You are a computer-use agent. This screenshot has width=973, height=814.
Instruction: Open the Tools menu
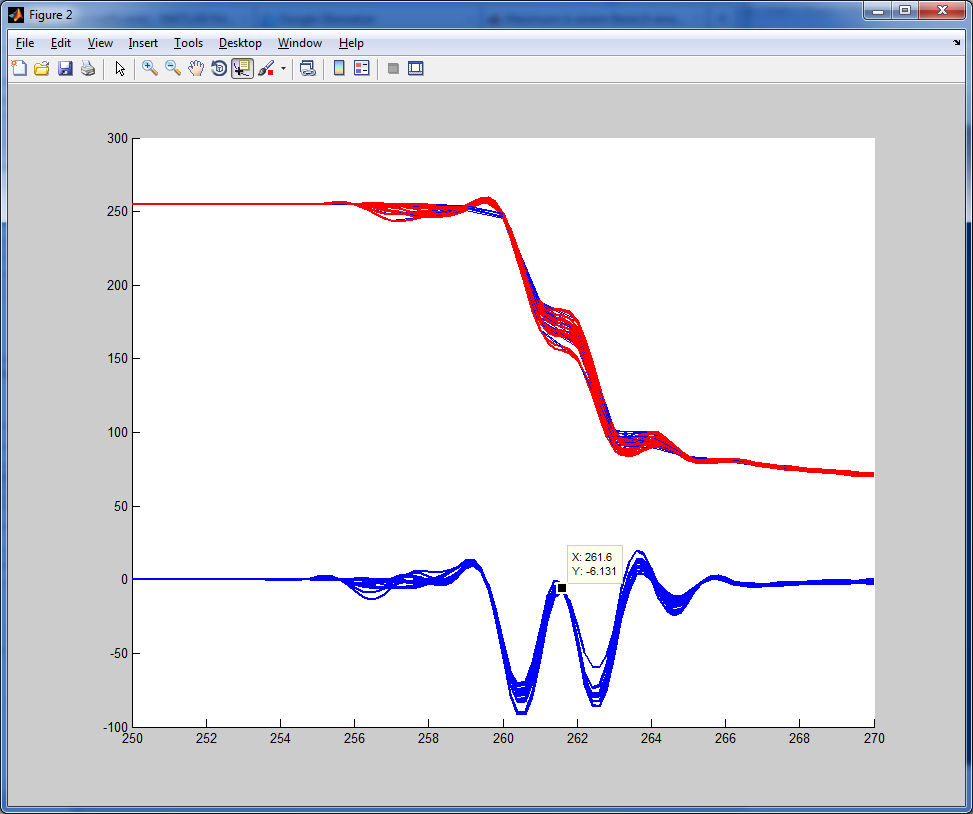click(188, 43)
